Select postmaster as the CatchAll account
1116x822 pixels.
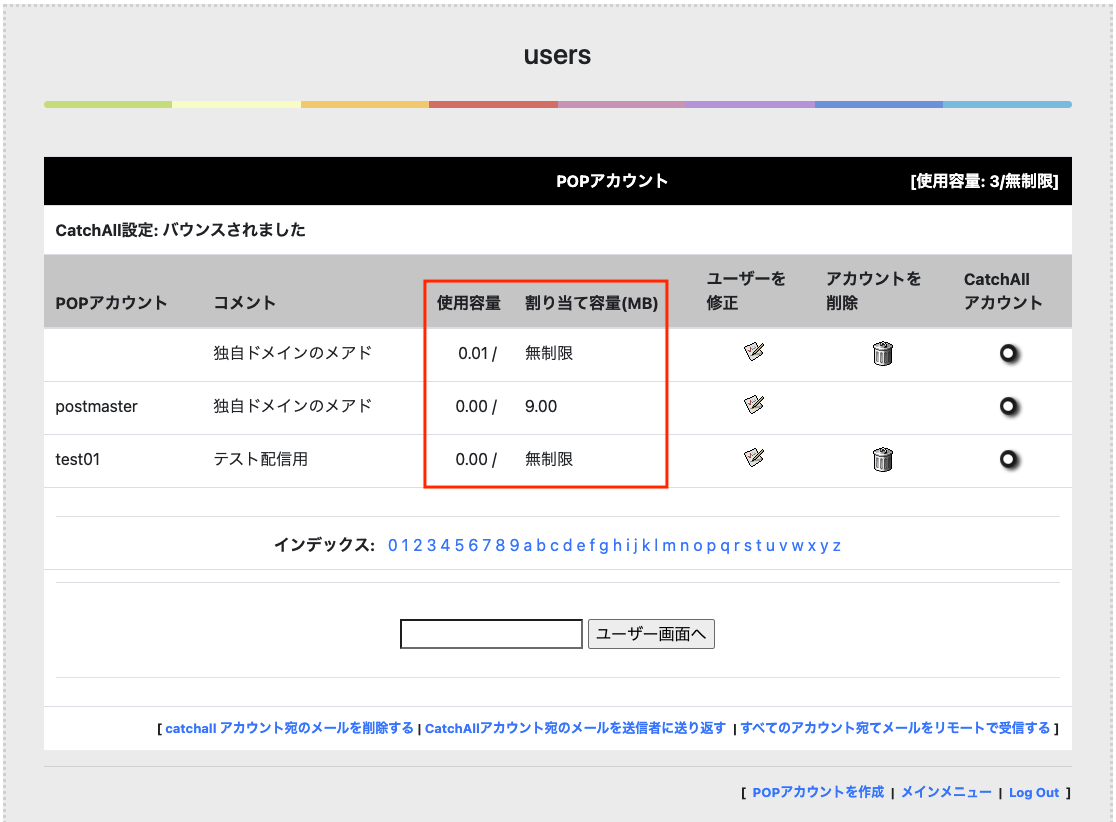point(1009,406)
